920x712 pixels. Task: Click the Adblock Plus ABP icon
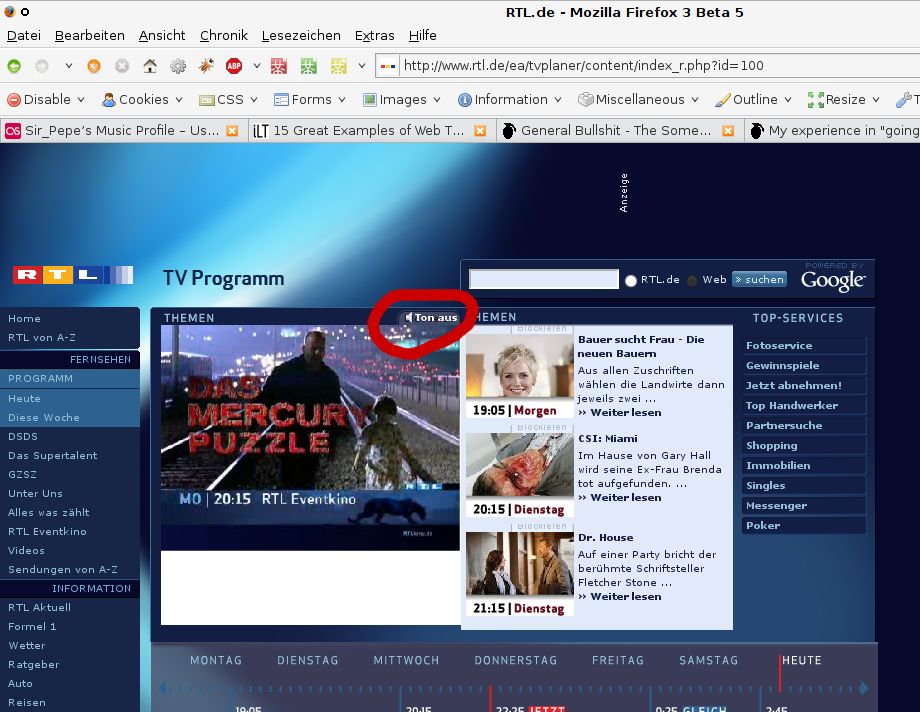coord(234,66)
